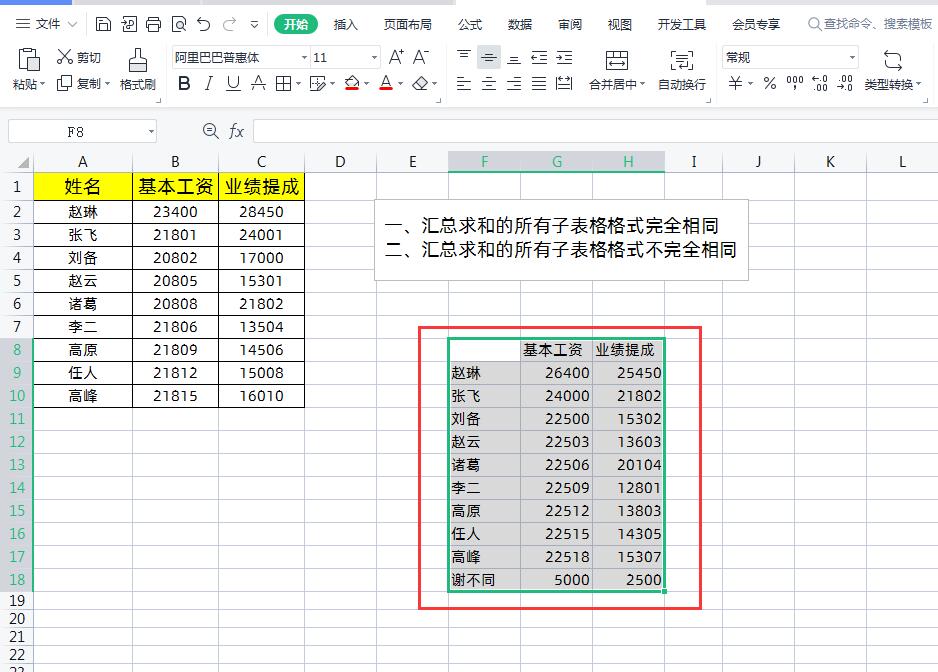Expand borders dropdown arrow
938x672 pixels.
298,83
